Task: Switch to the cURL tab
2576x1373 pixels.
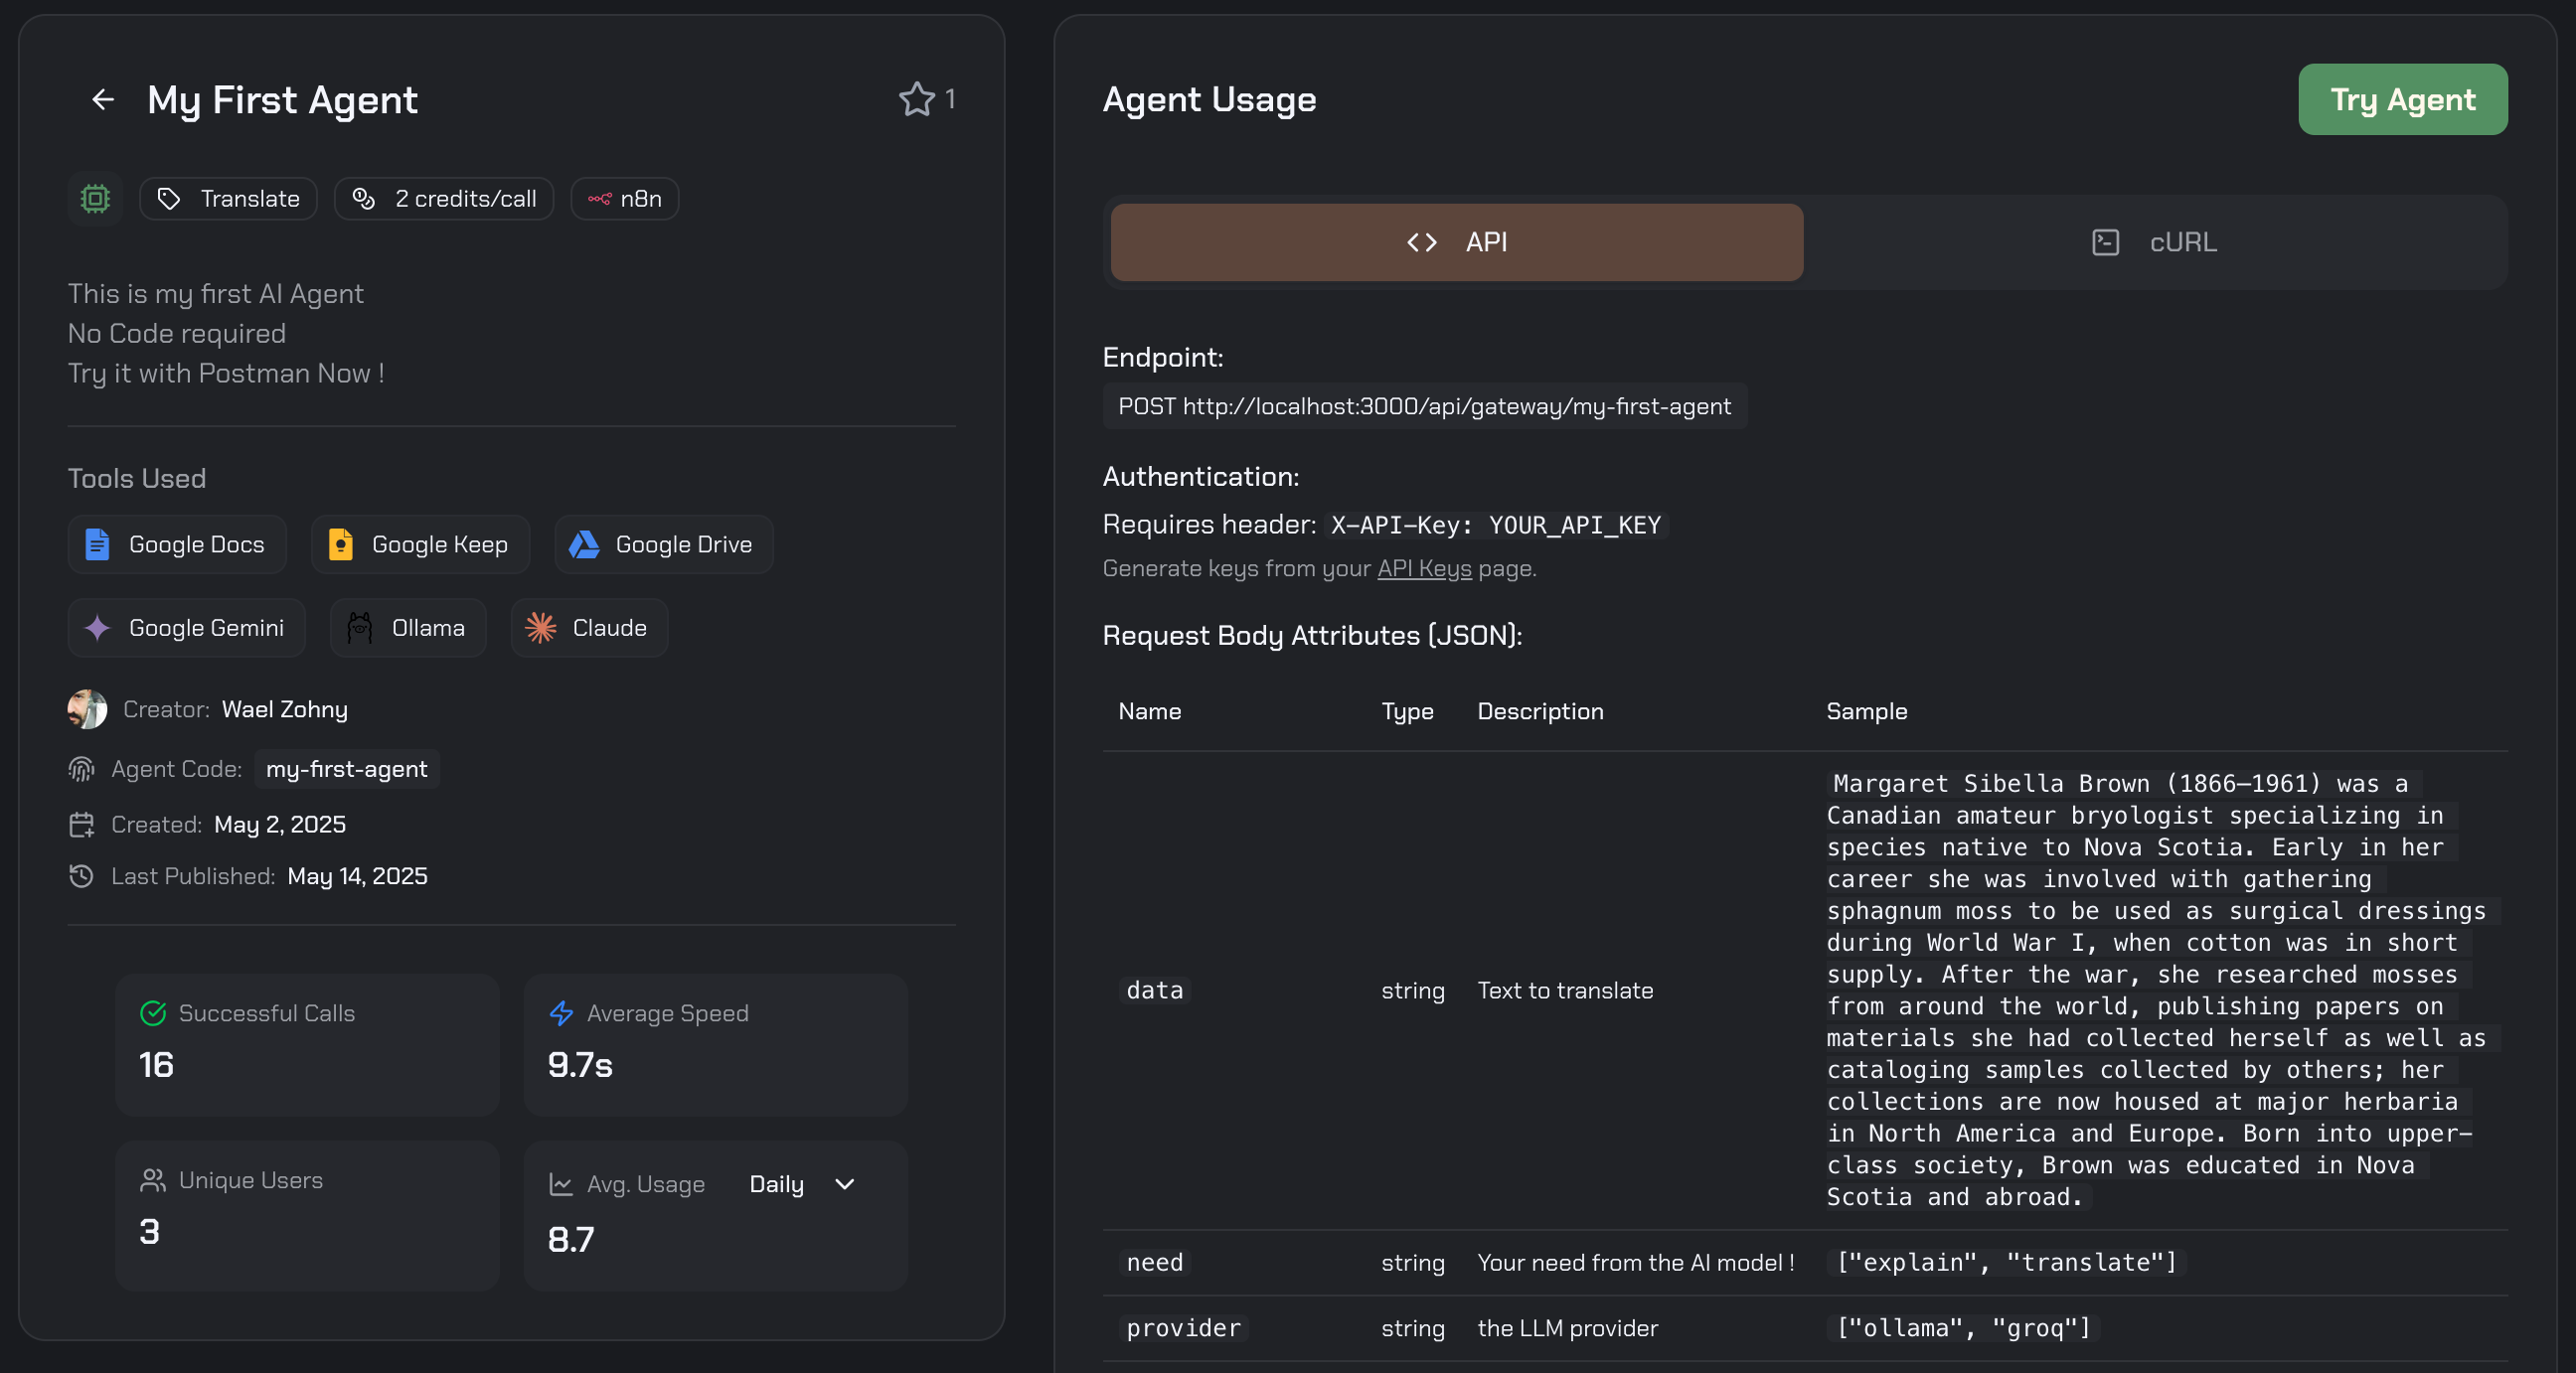Action: 2155,241
